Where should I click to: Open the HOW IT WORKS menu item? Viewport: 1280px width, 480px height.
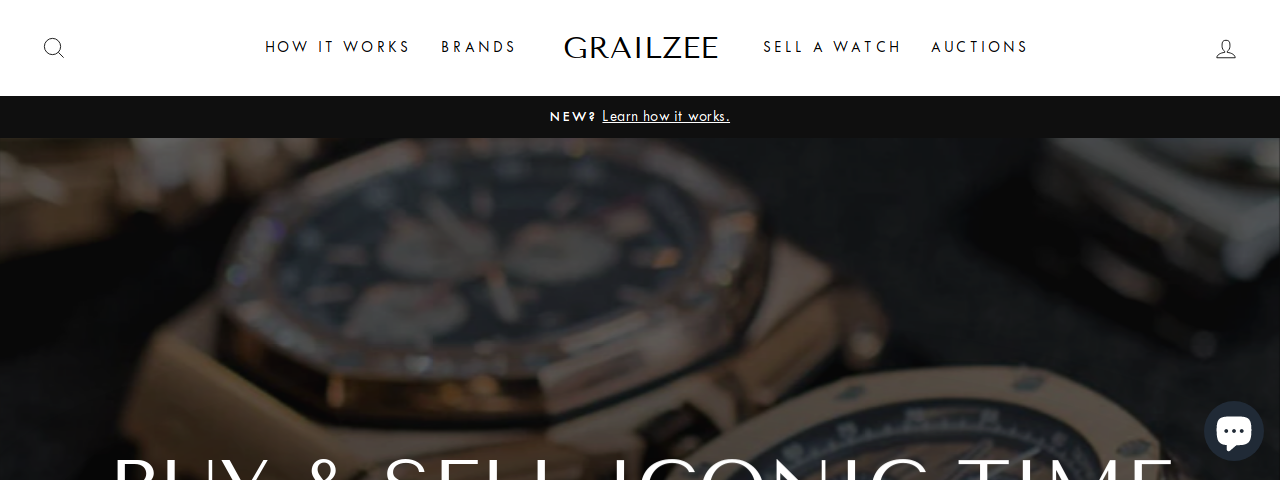click(x=337, y=47)
